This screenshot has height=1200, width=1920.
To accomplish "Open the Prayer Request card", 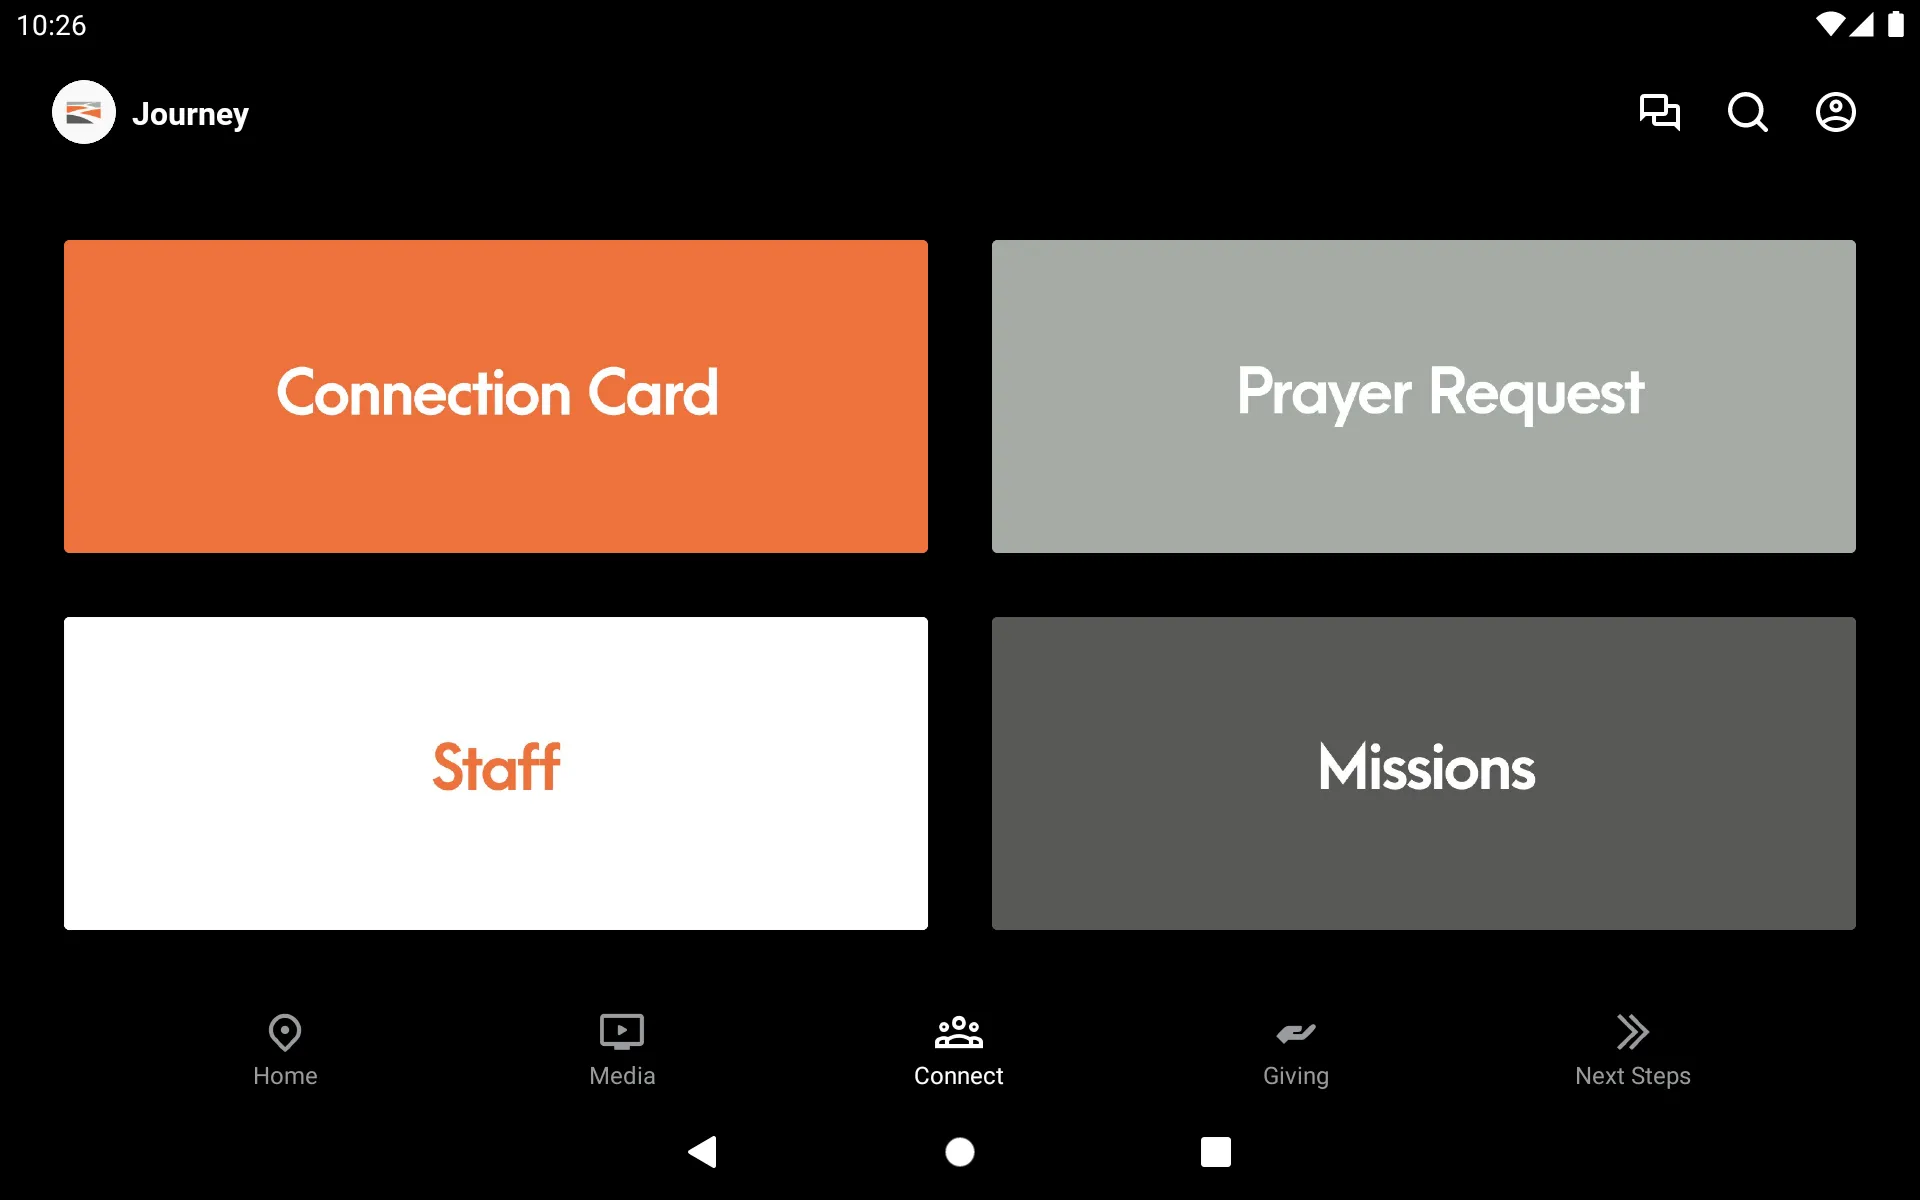I will [x=1424, y=395].
